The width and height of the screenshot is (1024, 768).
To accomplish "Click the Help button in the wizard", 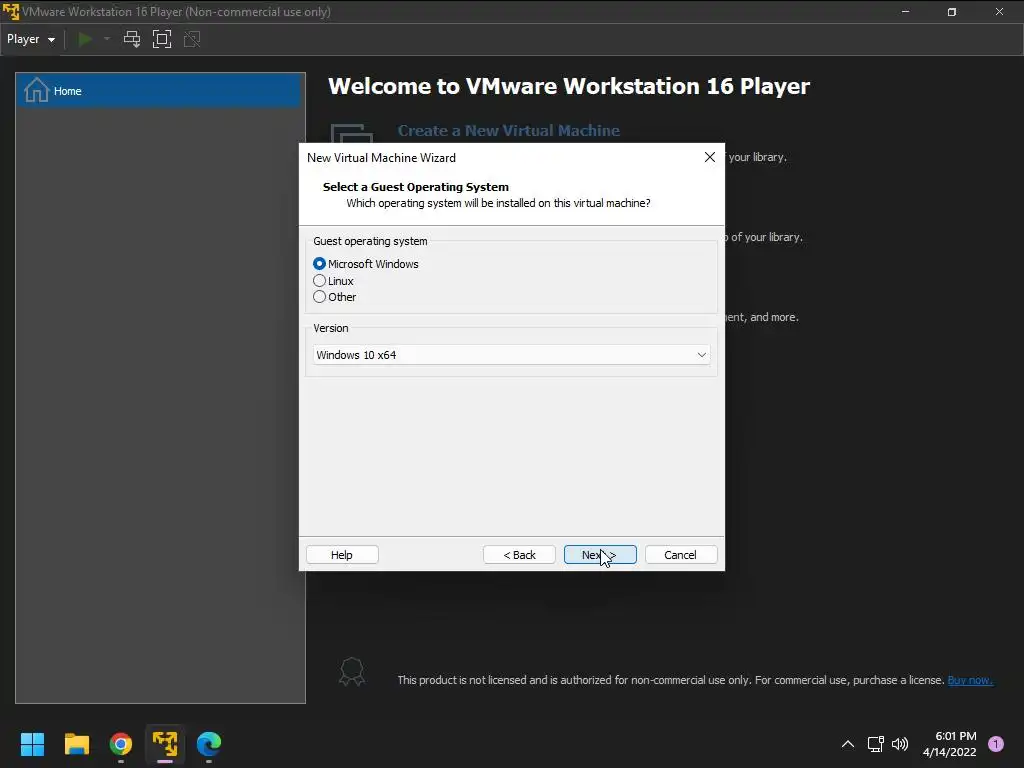I will [x=342, y=554].
